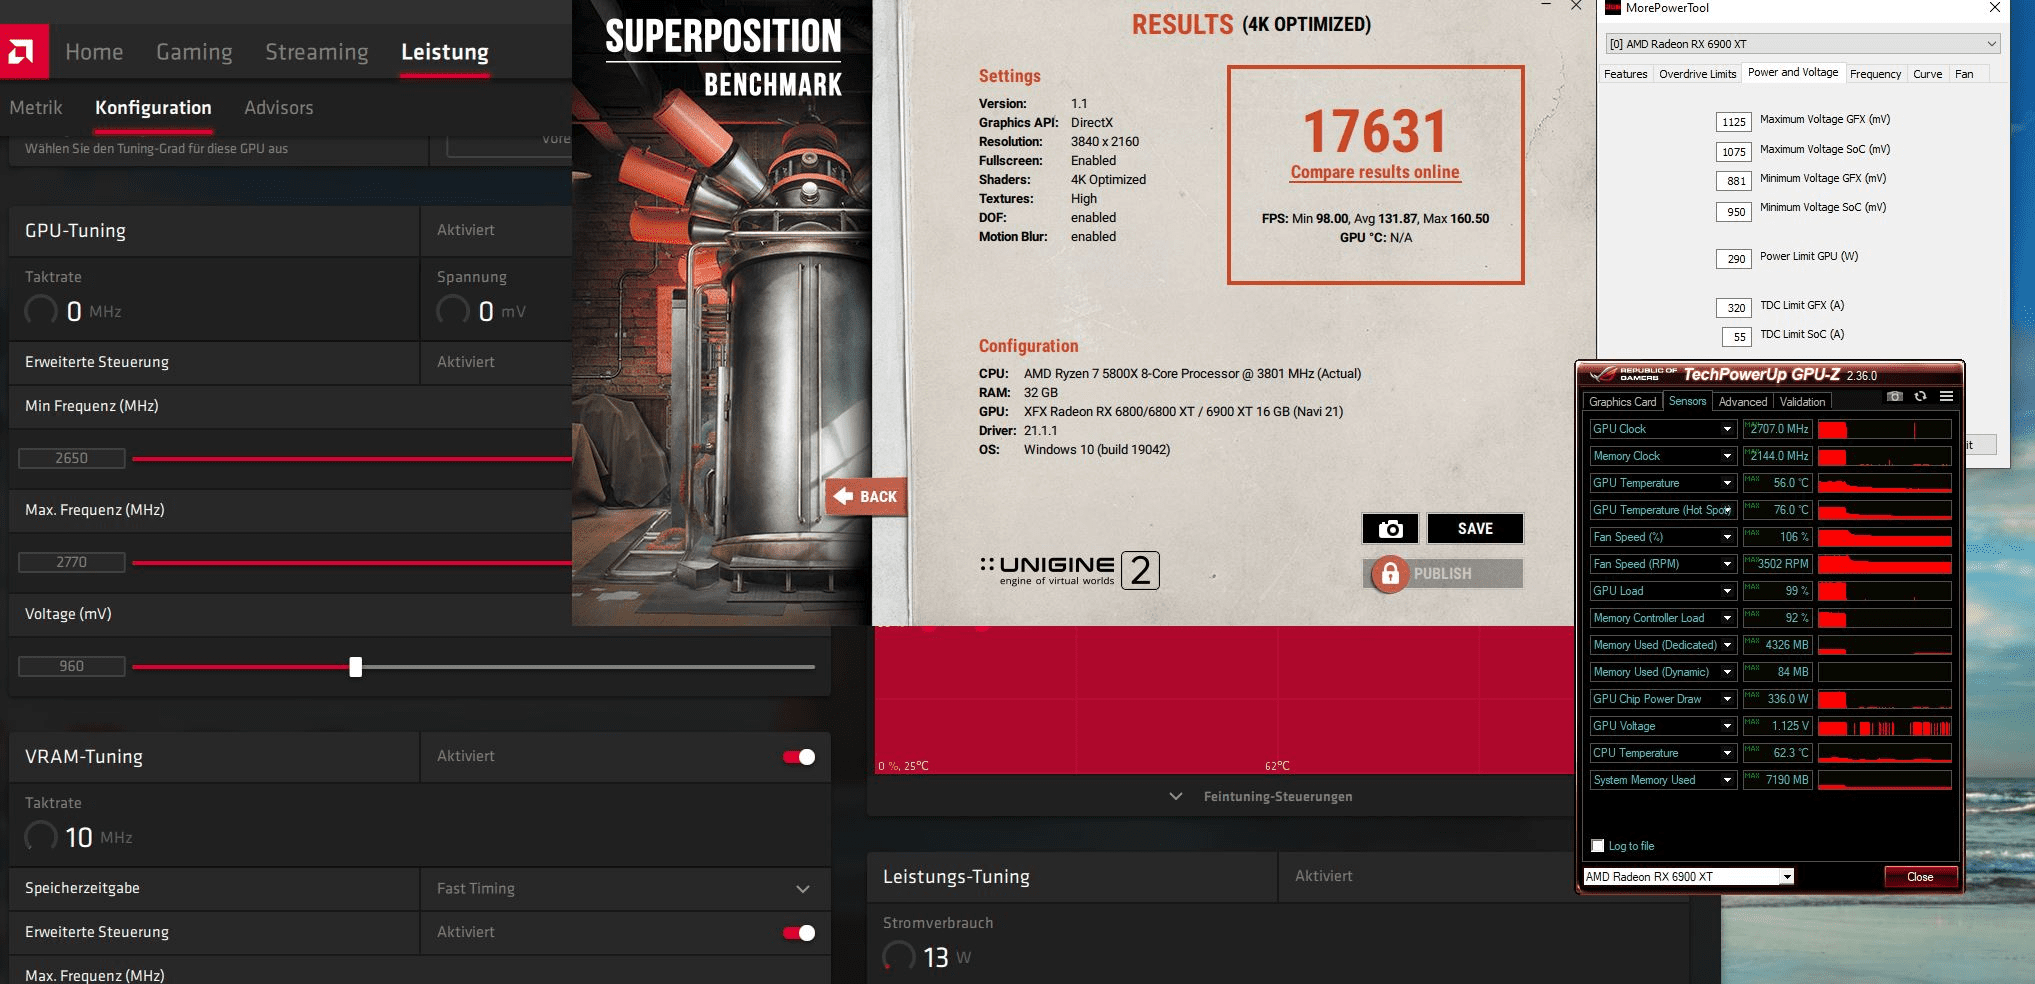Open the GPU Chip Power Draw dropdown

[x=1727, y=699]
